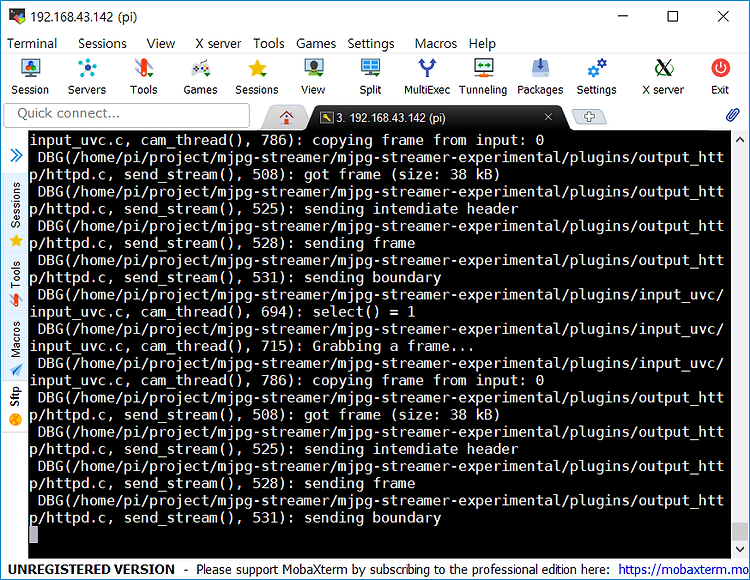Click the terminal scrollbar thumb
The image size is (750, 580).
(739, 531)
